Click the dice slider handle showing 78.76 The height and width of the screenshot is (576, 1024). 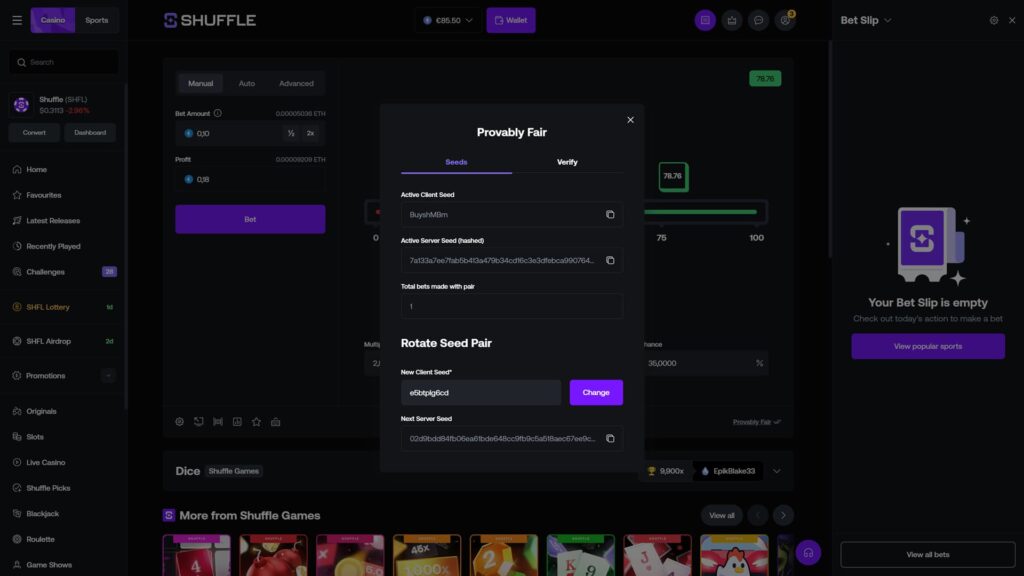(673, 176)
